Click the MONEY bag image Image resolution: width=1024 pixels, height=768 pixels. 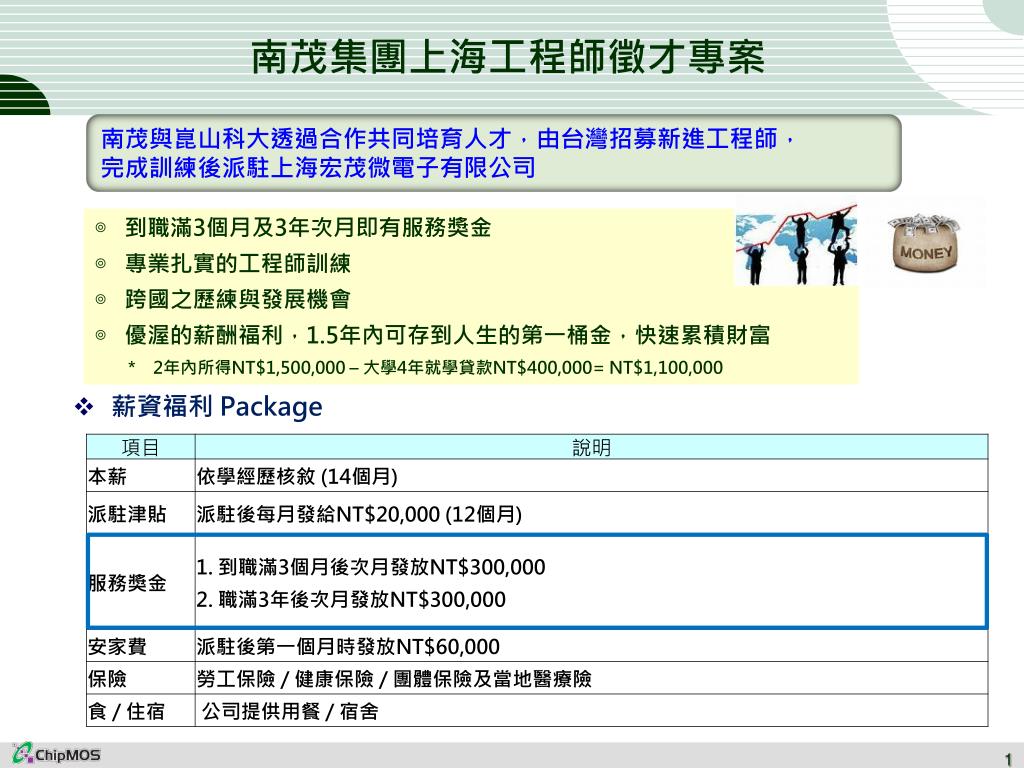click(x=924, y=244)
